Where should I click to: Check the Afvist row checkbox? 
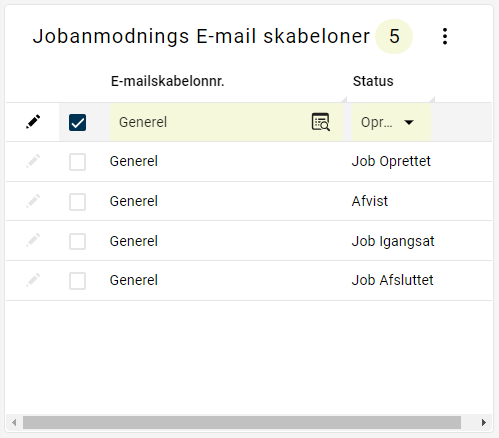click(77, 202)
